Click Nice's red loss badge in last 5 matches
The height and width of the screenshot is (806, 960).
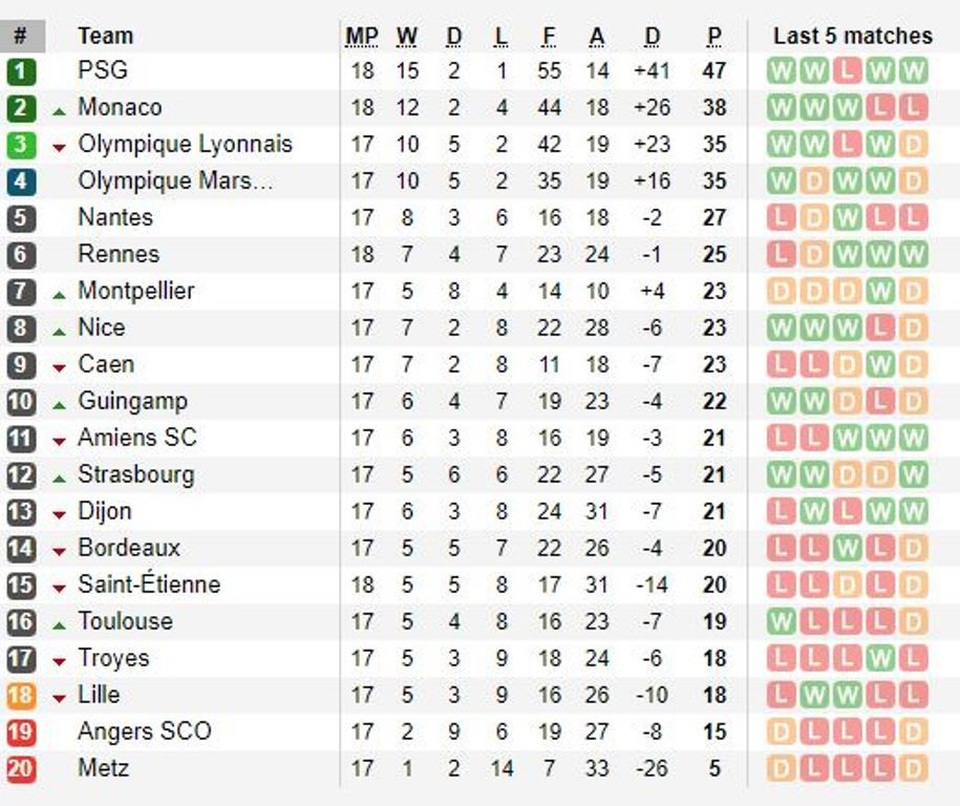(x=879, y=328)
